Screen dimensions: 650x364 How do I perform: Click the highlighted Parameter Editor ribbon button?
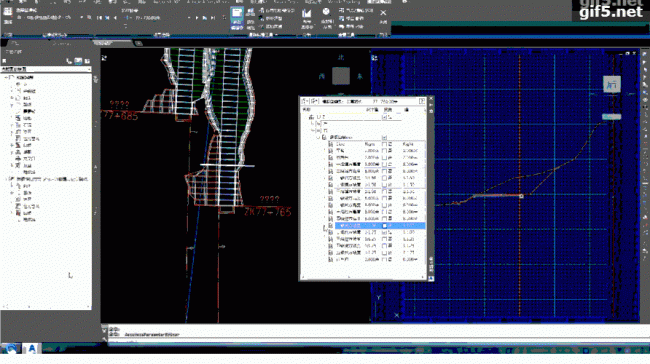(x=237, y=19)
